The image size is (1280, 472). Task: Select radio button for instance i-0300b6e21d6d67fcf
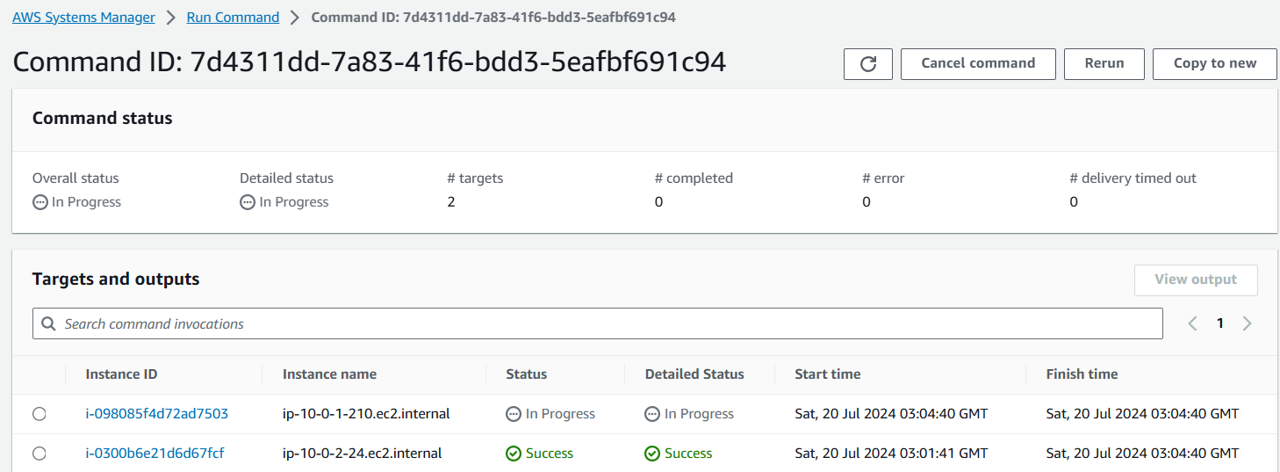coord(39,454)
